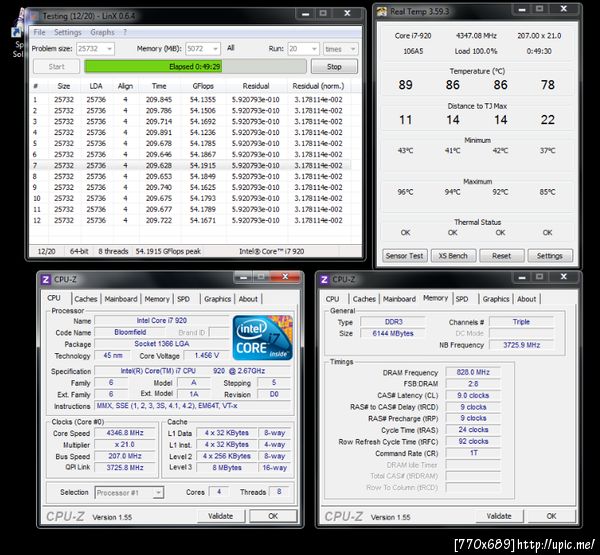
Task: Switch to Memory tab in left CPU-Z
Action: 157,299
